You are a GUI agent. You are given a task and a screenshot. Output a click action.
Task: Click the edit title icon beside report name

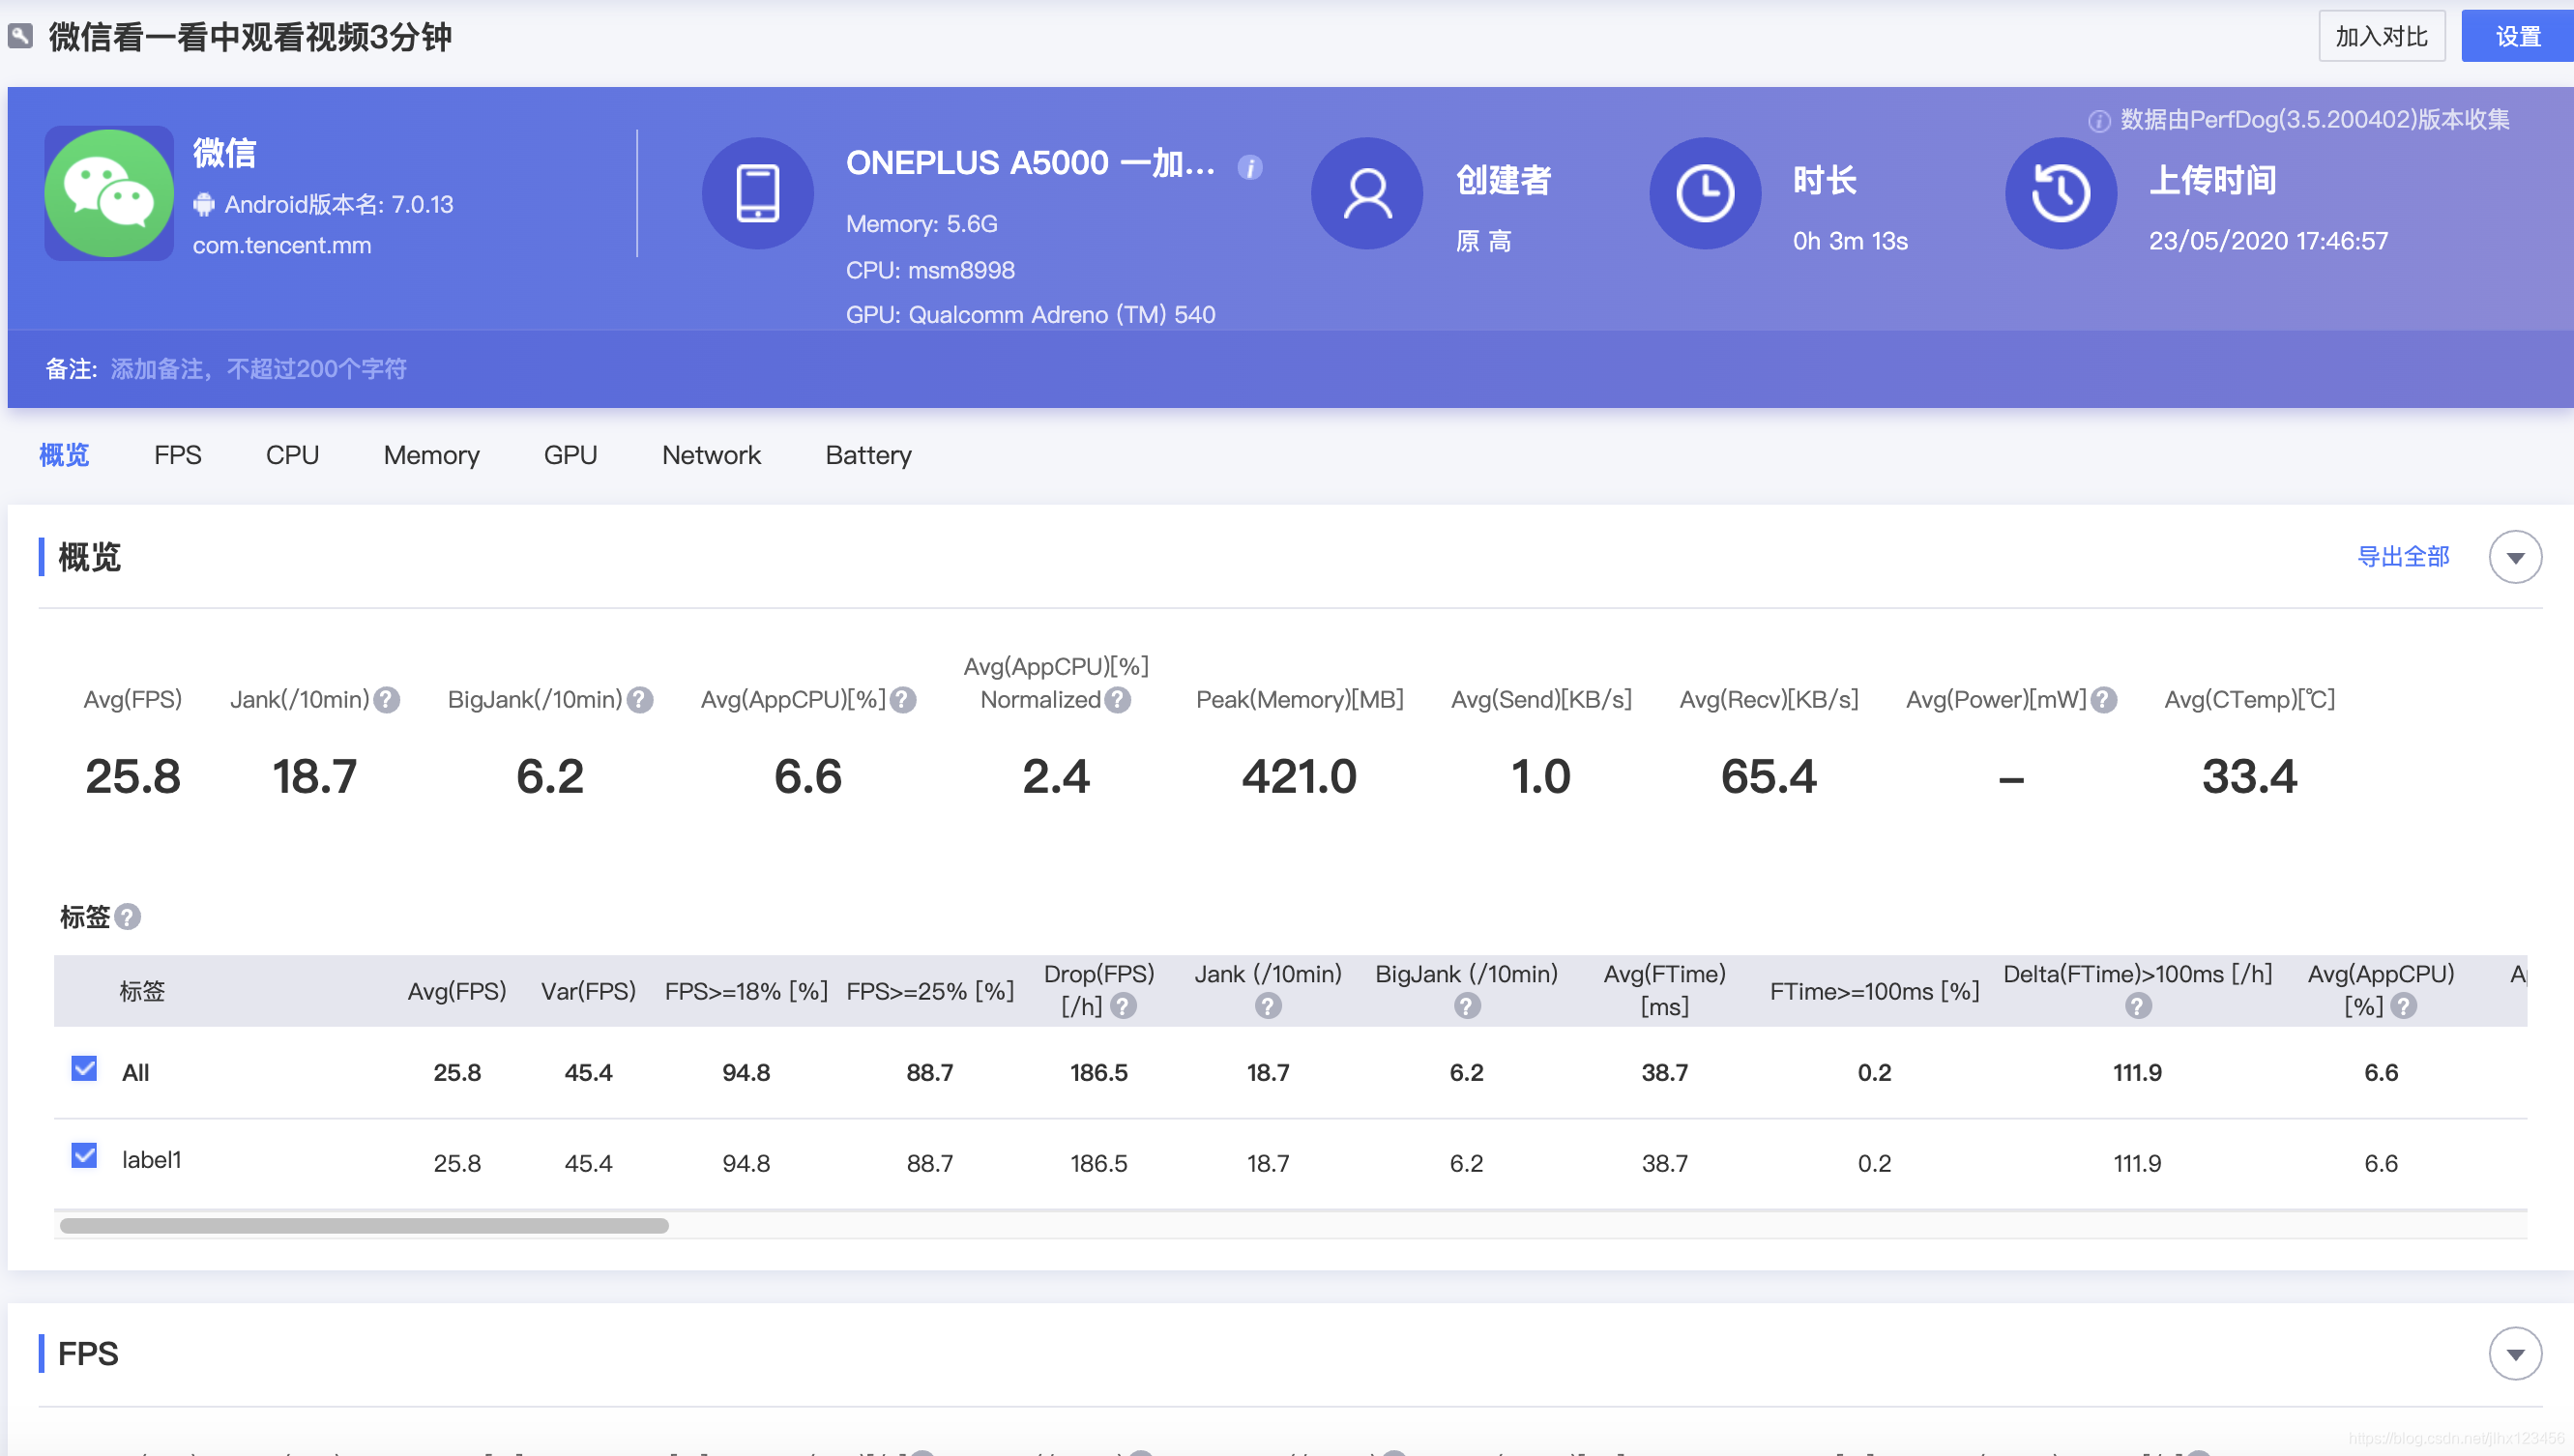(x=21, y=37)
